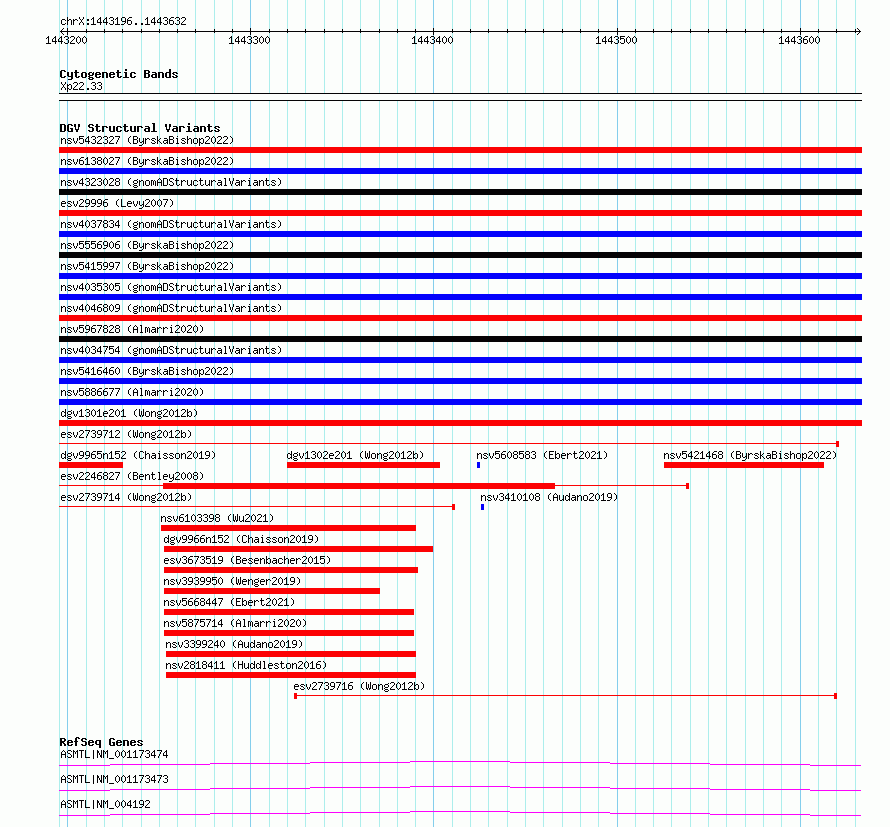Click the 1443200 ruler position label
Image resolution: width=890 pixels, height=827 pixels.
click(x=66, y=40)
